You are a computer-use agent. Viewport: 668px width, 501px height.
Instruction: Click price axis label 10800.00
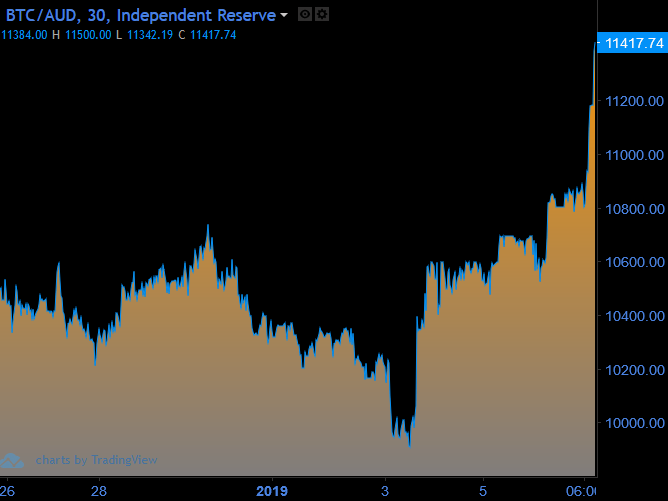click(x=634, y=209)
